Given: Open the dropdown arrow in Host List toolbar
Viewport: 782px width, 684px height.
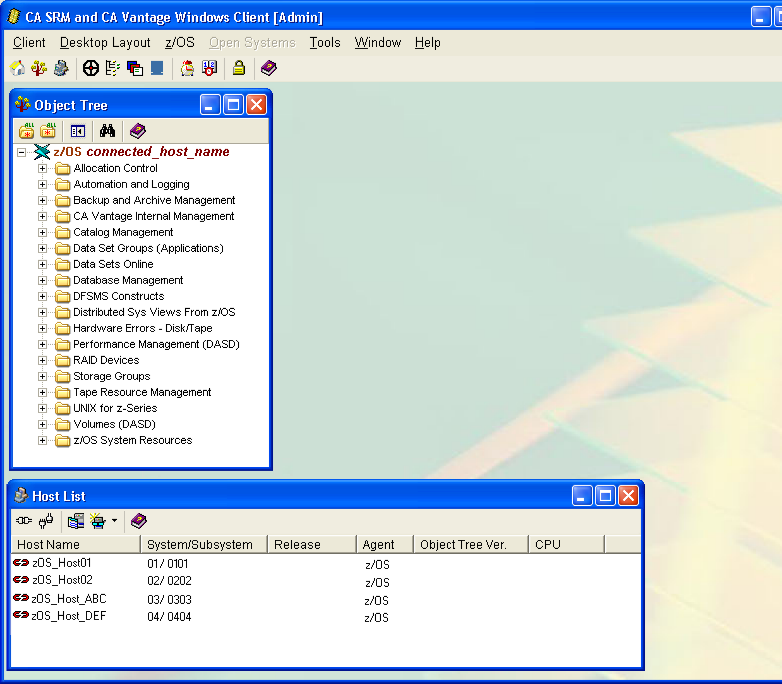Looking at the screenshot, I should [x=114, y=521].
